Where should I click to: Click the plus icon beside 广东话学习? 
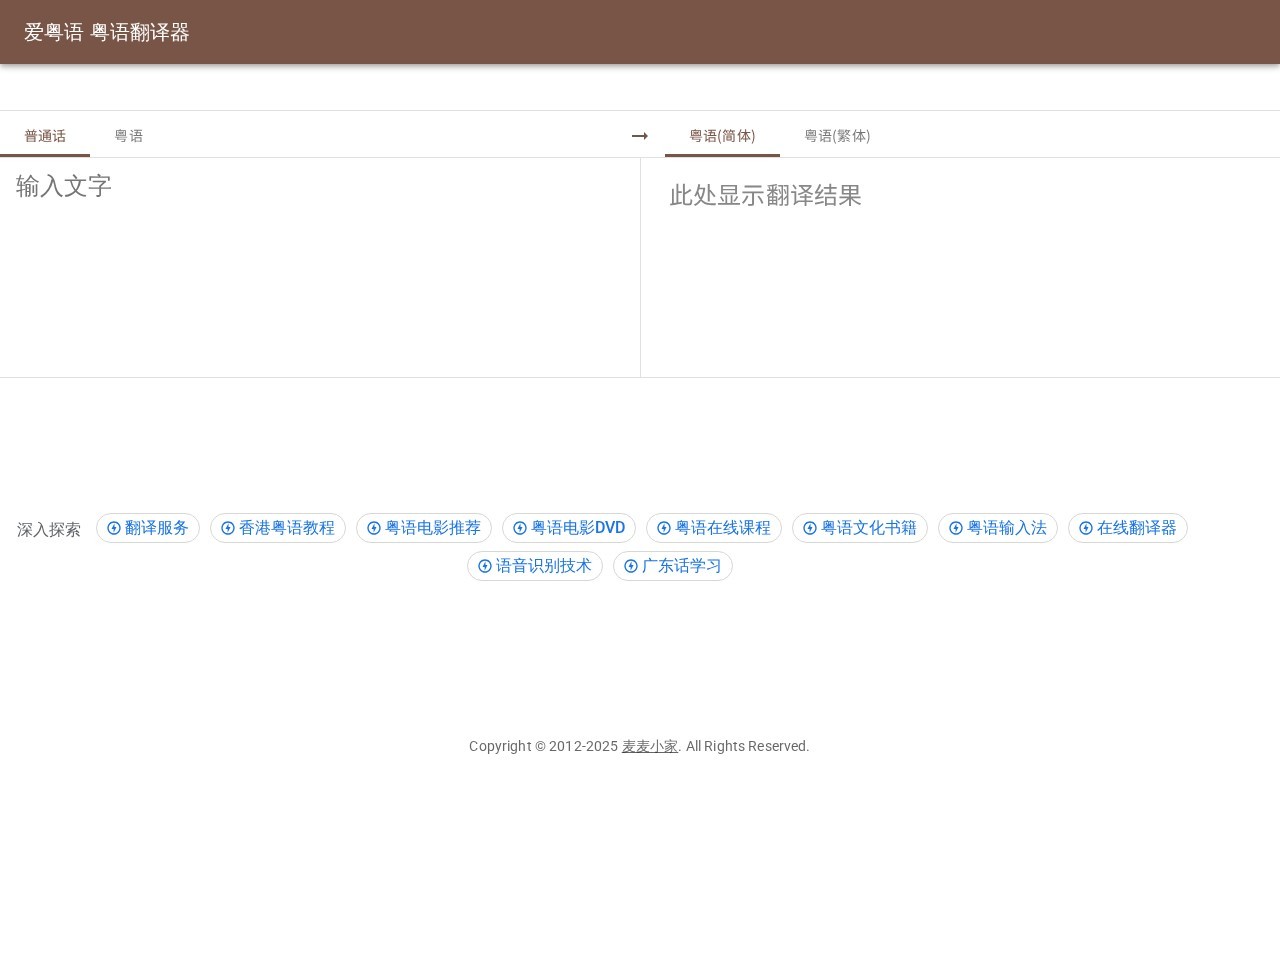tap(631, 566)
